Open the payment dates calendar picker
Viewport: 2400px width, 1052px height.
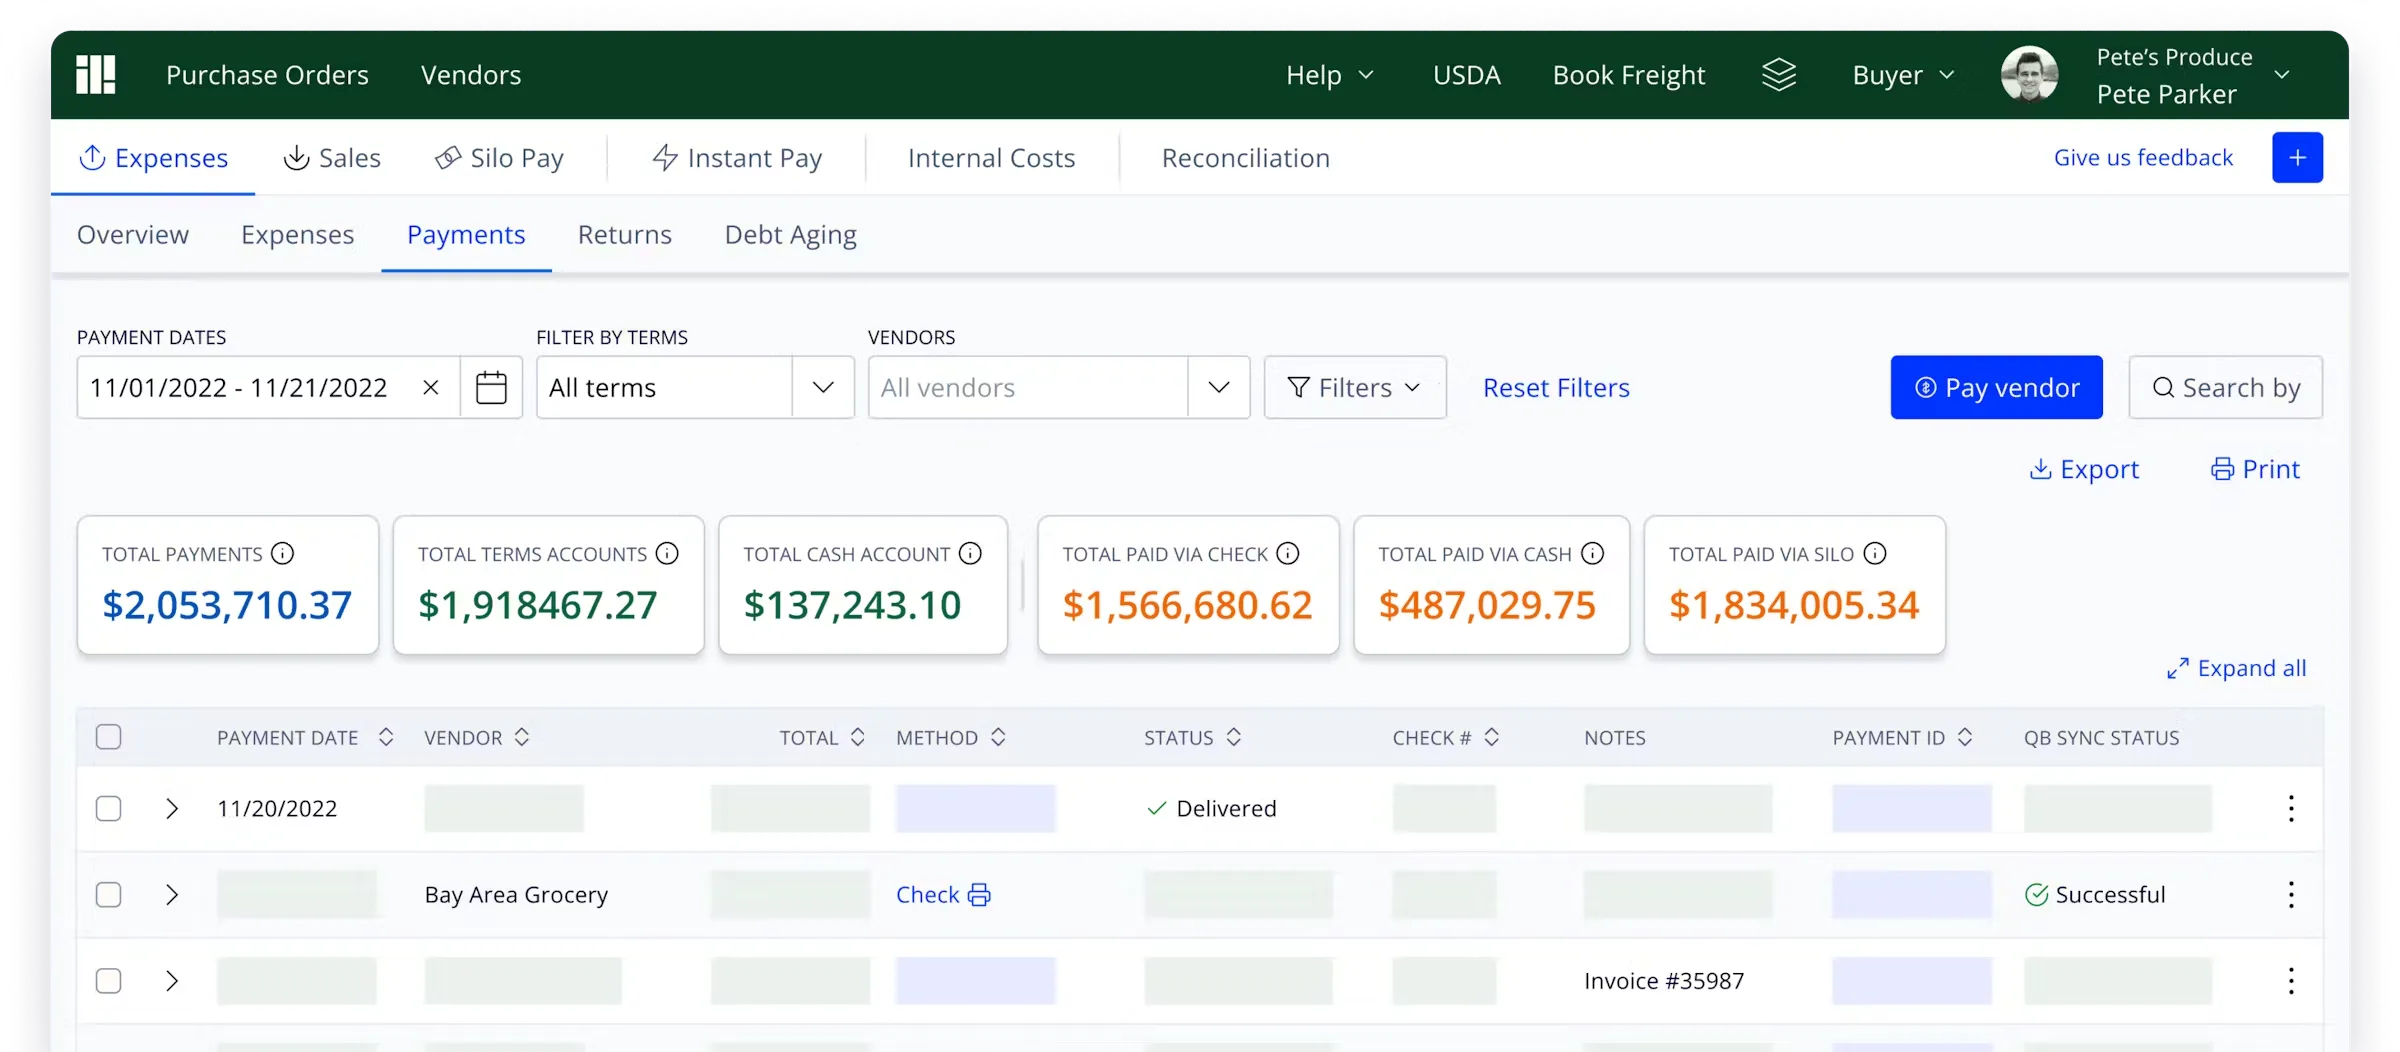point(491,388)
